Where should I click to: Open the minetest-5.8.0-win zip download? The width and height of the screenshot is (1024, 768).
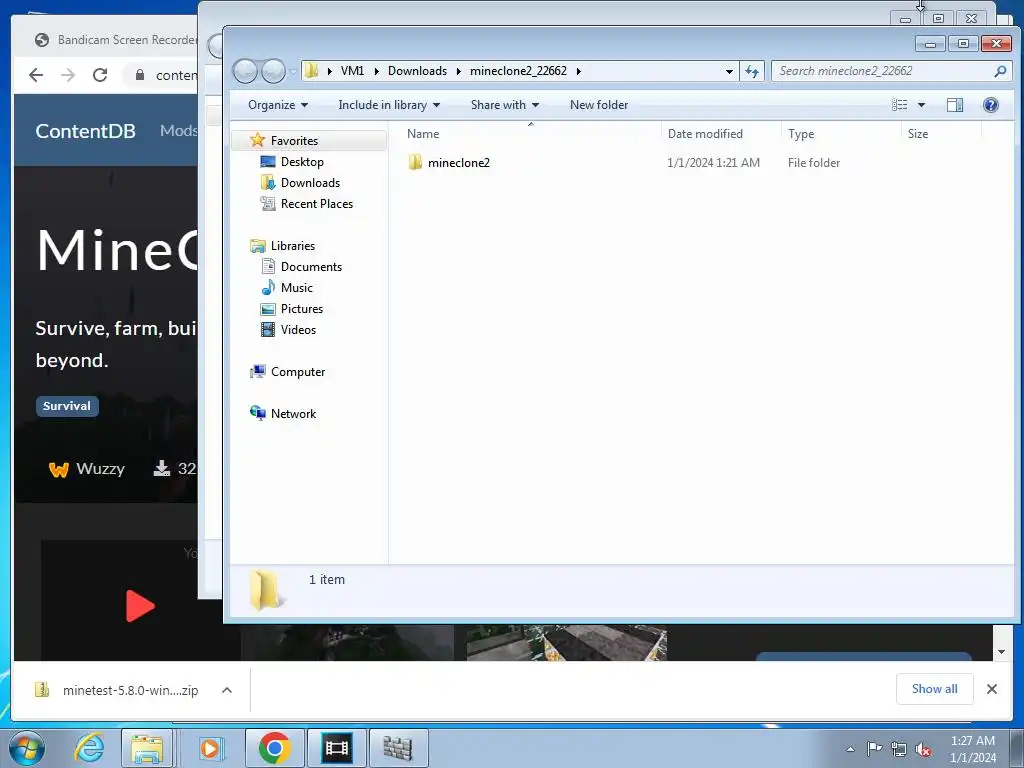pyautogui.click(x=118, y=690)
